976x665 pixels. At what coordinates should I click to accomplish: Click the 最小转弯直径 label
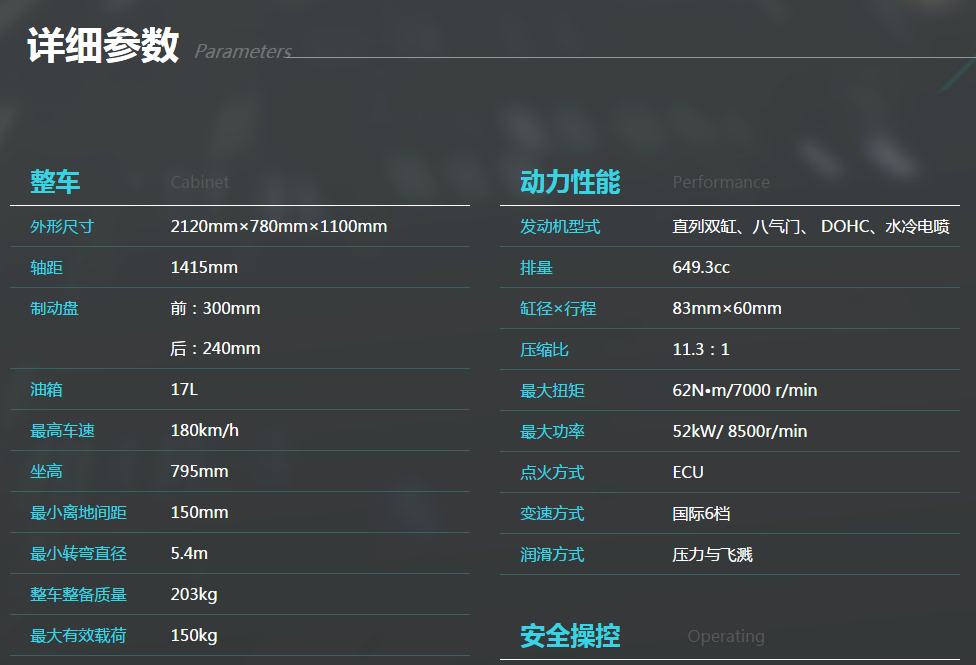[x=78, y=554]
